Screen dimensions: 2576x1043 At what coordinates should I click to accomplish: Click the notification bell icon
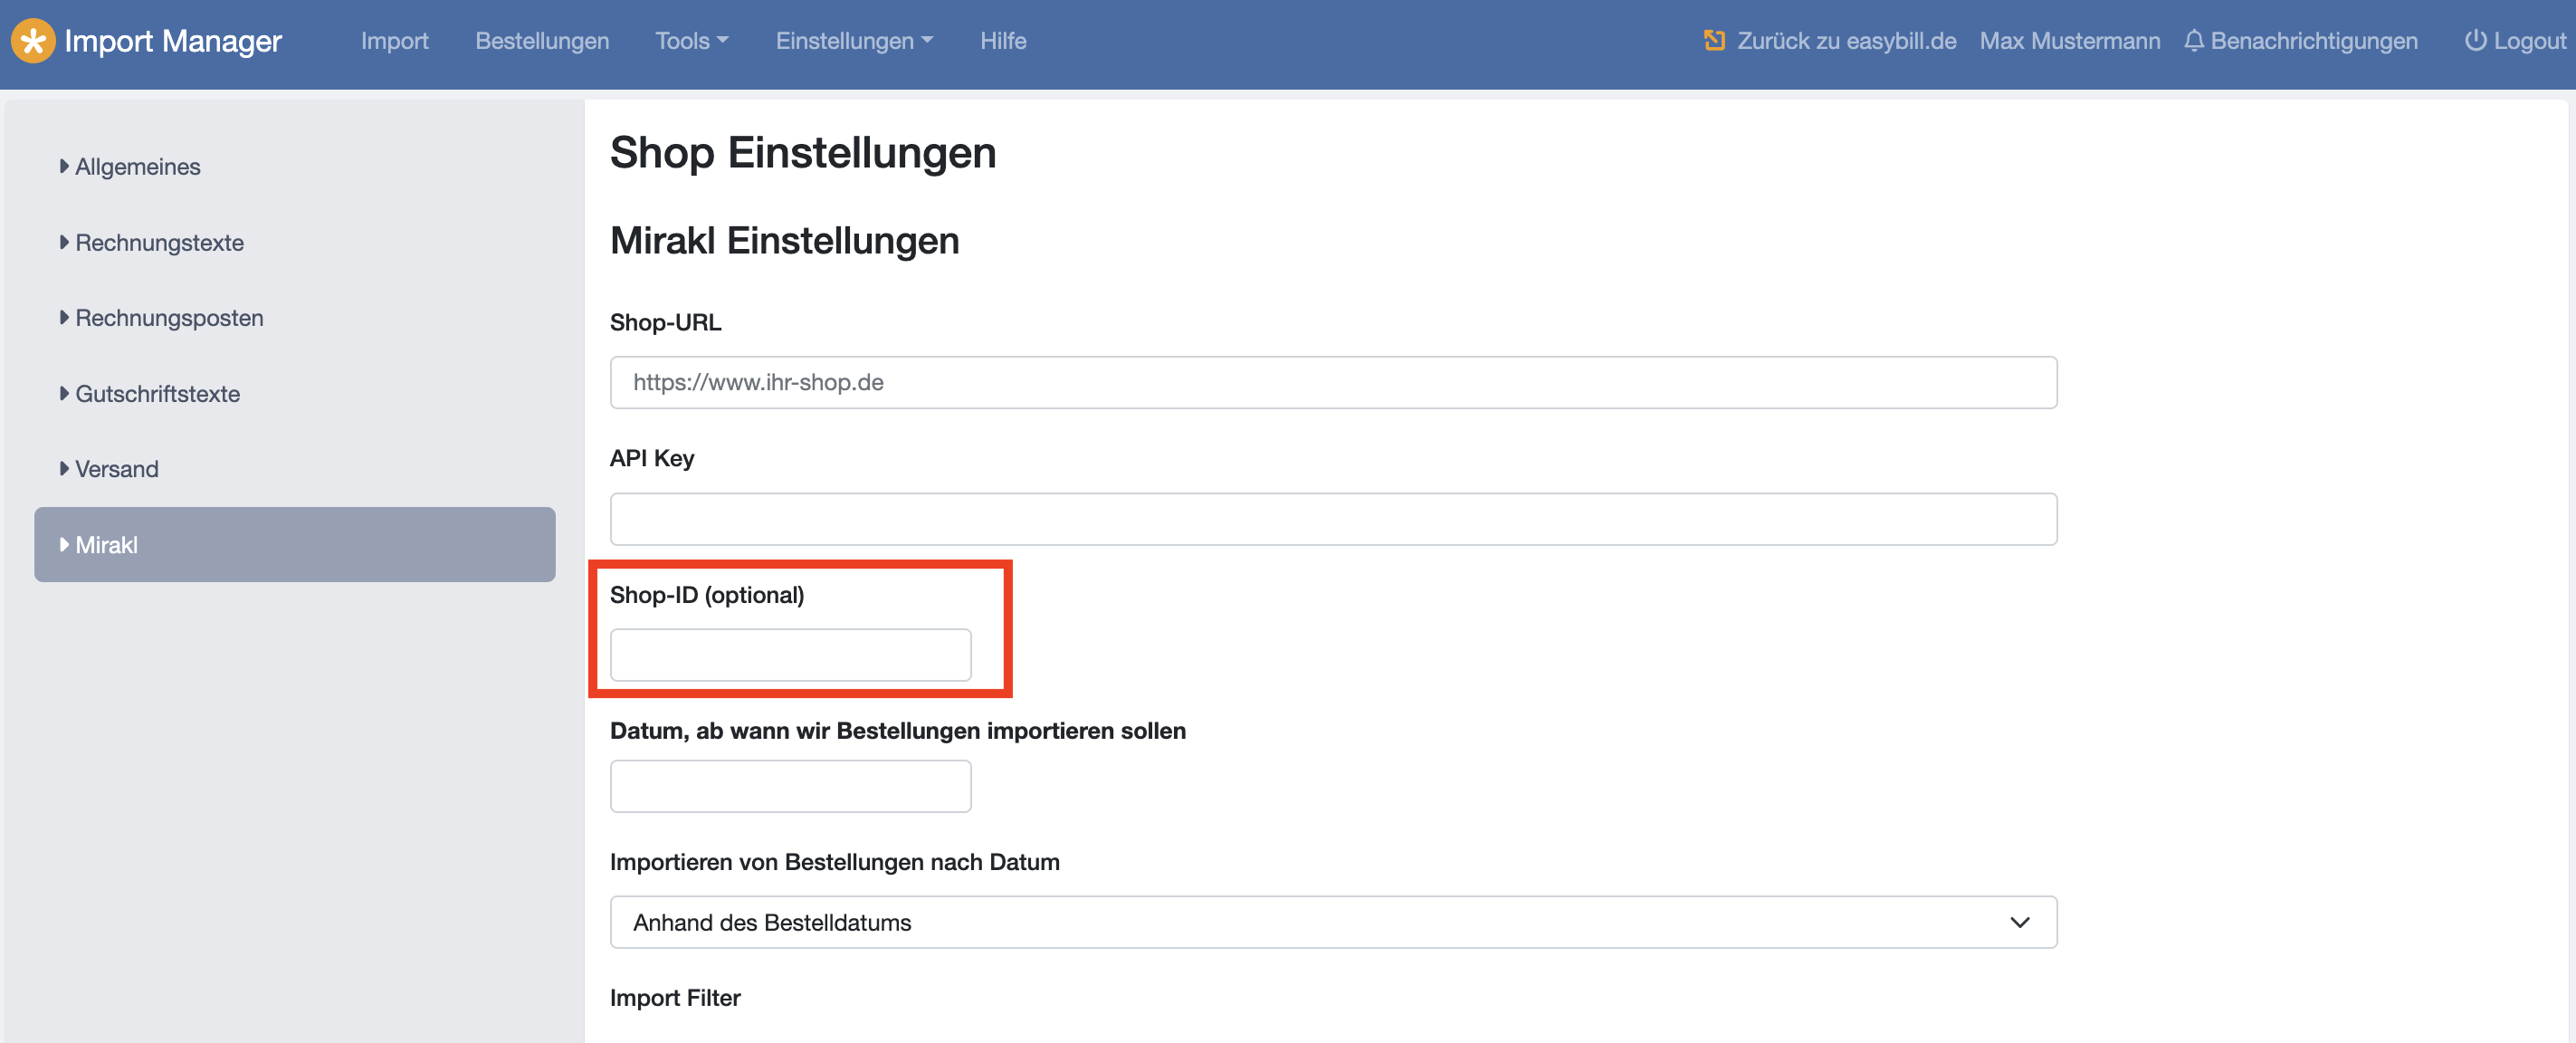tap(2193, 41)
